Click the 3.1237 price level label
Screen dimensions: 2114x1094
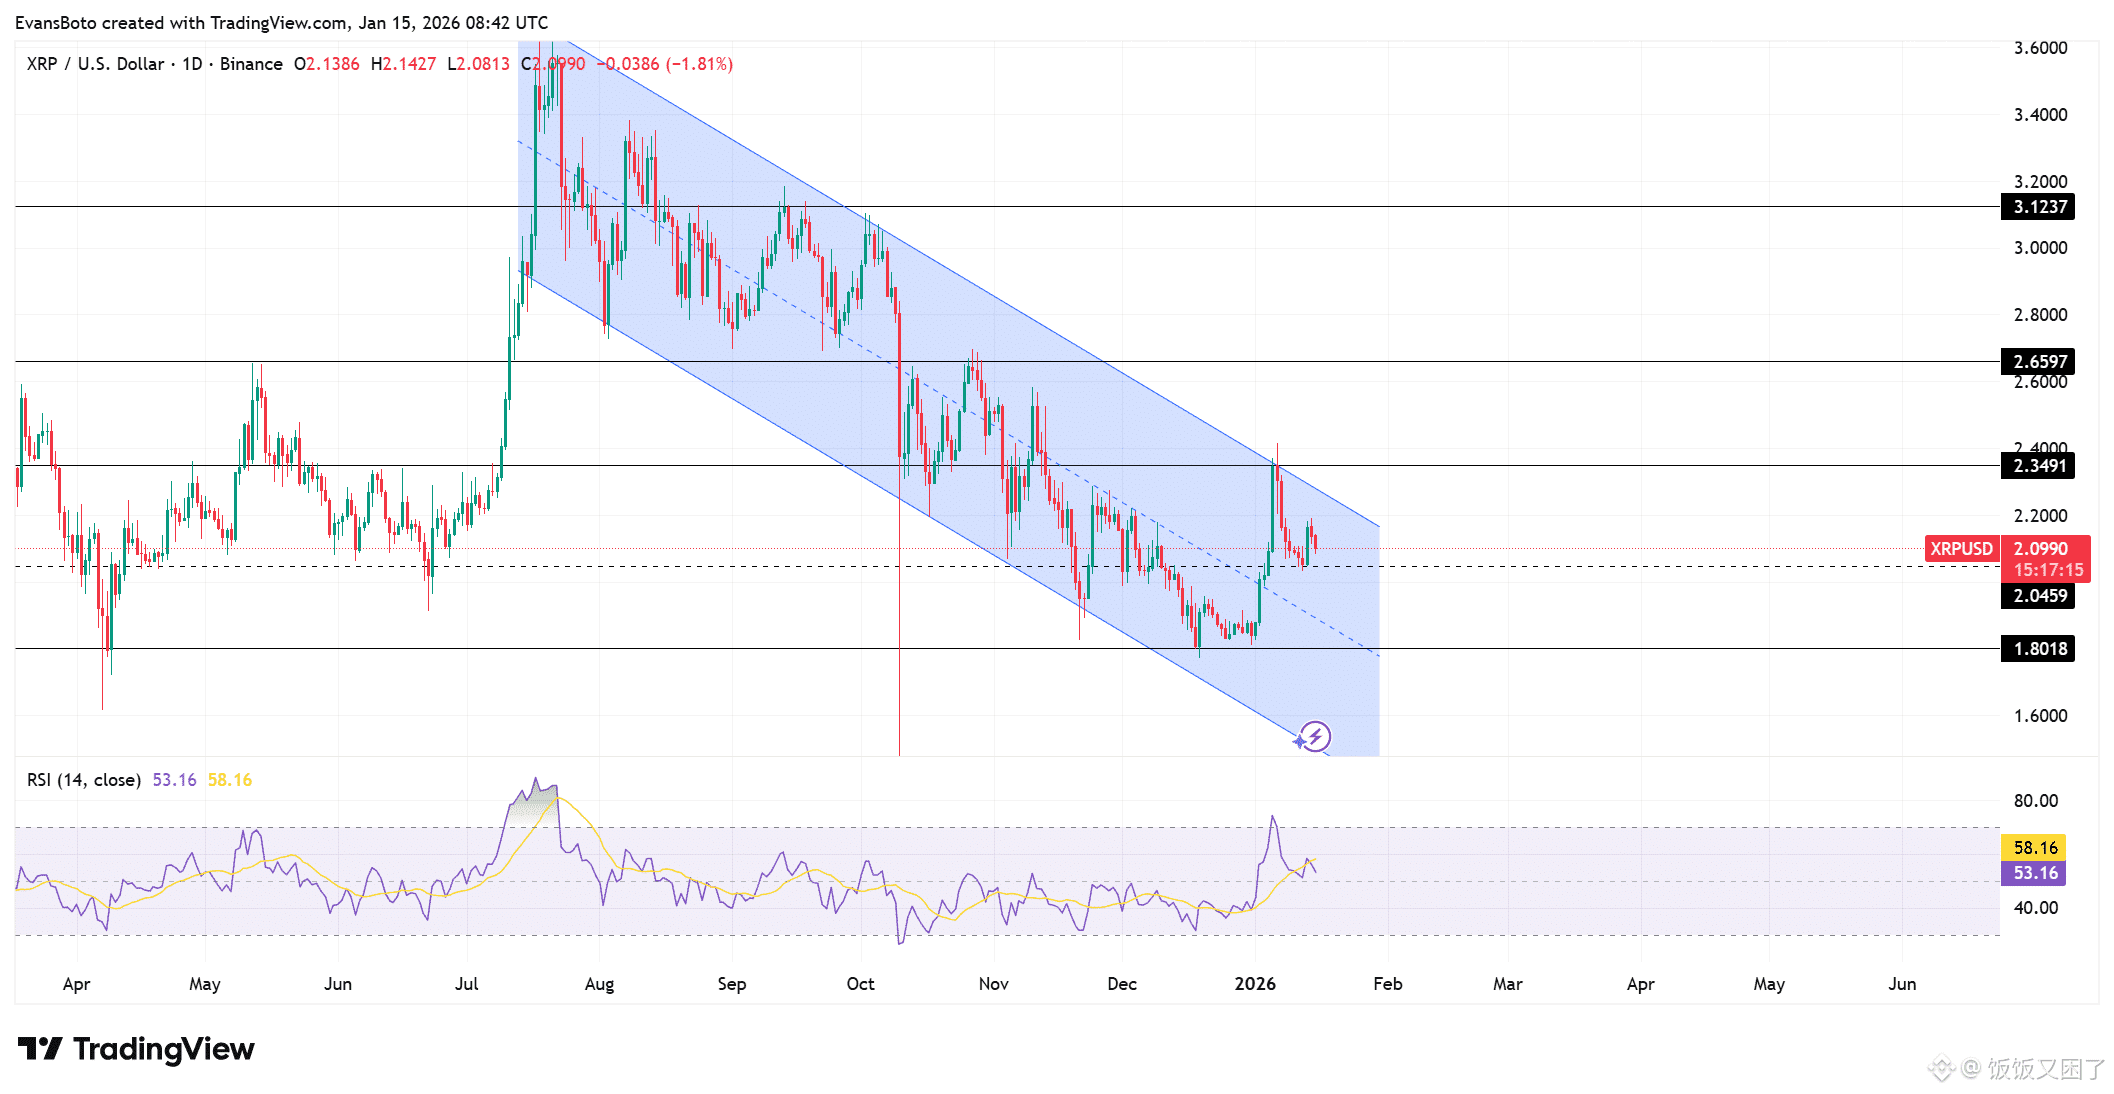[x=2038, y=207]
